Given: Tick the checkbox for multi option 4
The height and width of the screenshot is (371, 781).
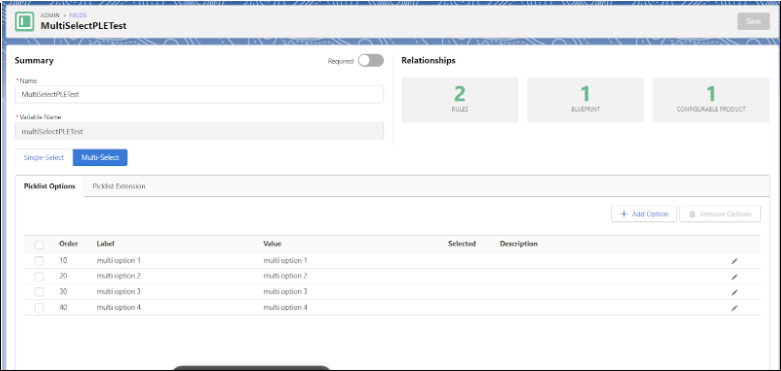Looking at the screenshot, I should click(39, 308).
